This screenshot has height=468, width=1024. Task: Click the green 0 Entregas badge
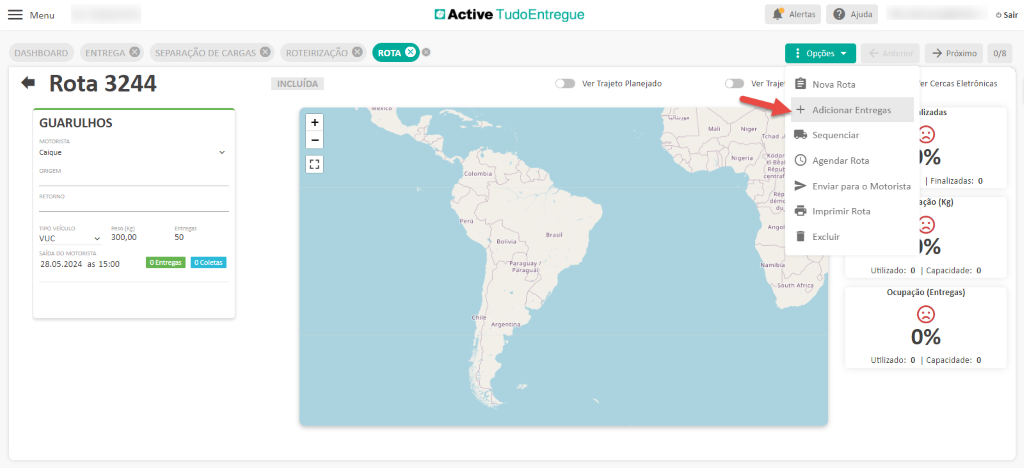[x=165, y=262]
